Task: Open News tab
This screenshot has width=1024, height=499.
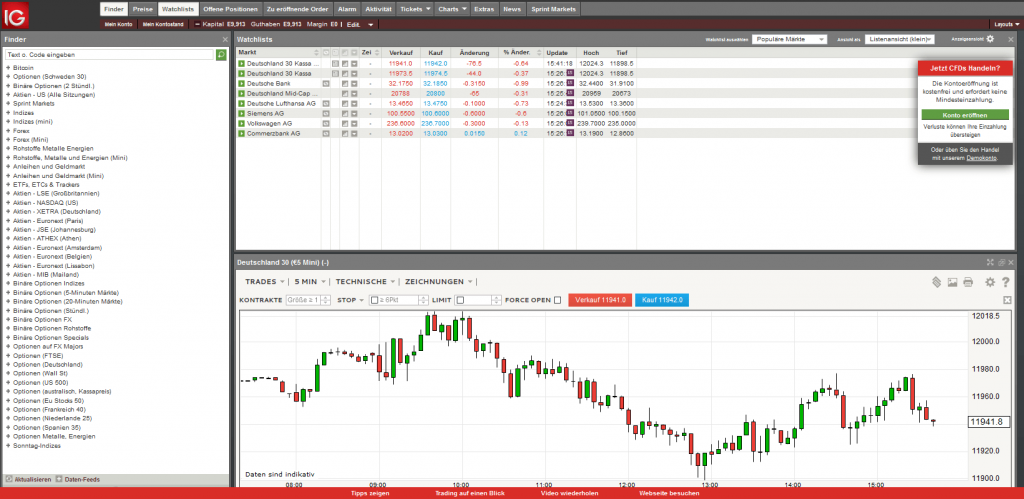Action: click(512, 9)
